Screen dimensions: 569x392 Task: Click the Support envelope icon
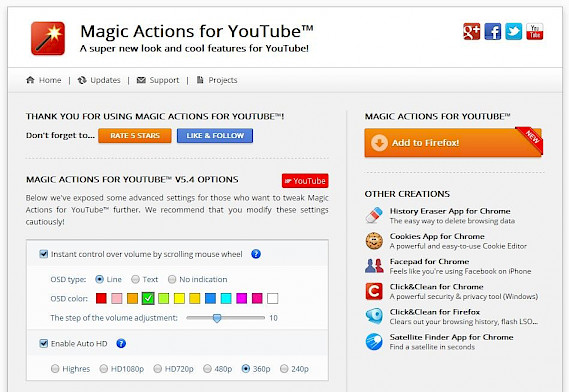141,80
